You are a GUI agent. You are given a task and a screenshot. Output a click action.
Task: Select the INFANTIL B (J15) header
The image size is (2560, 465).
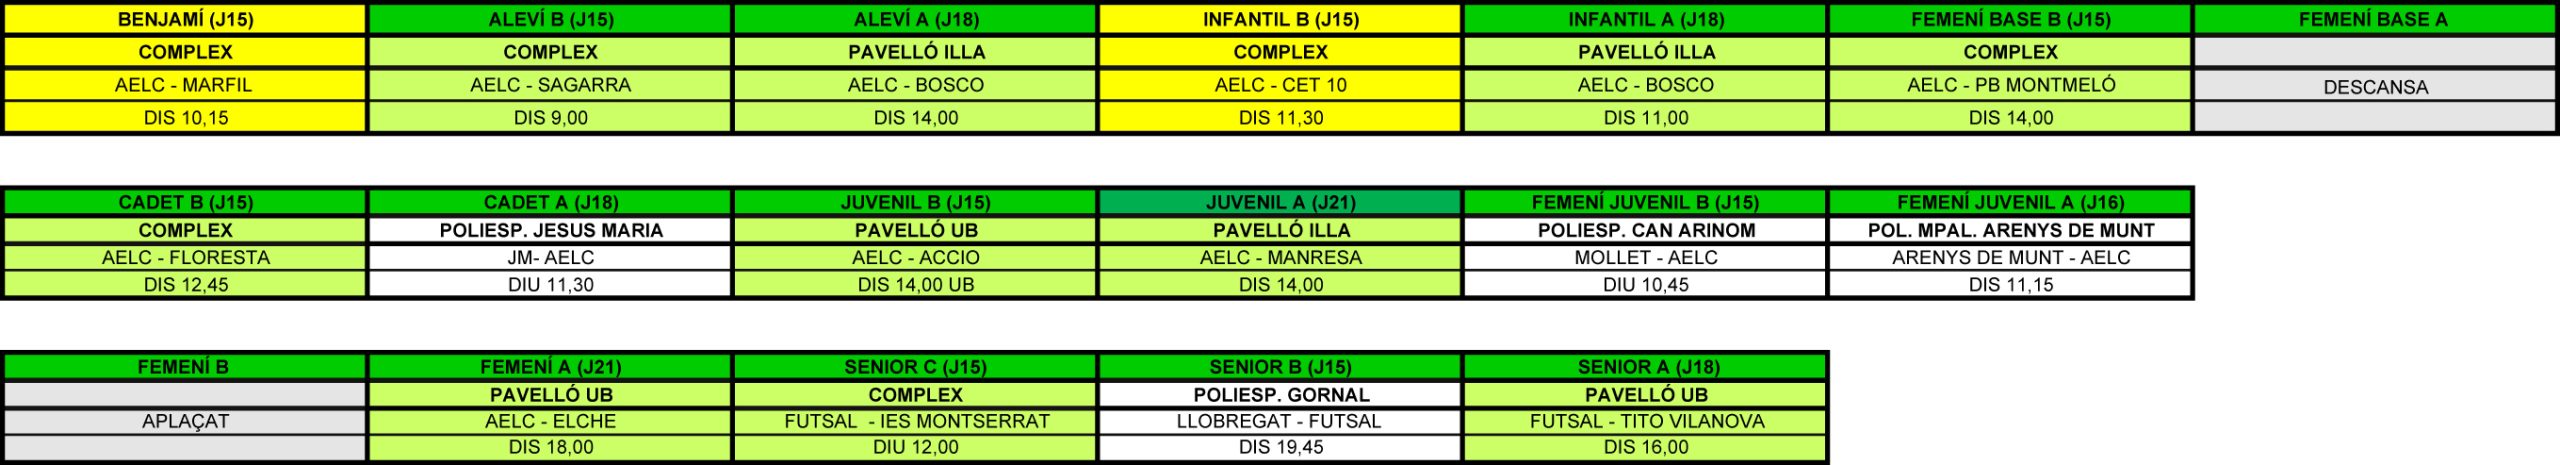pyautogui.click(x=1280, y=20)
